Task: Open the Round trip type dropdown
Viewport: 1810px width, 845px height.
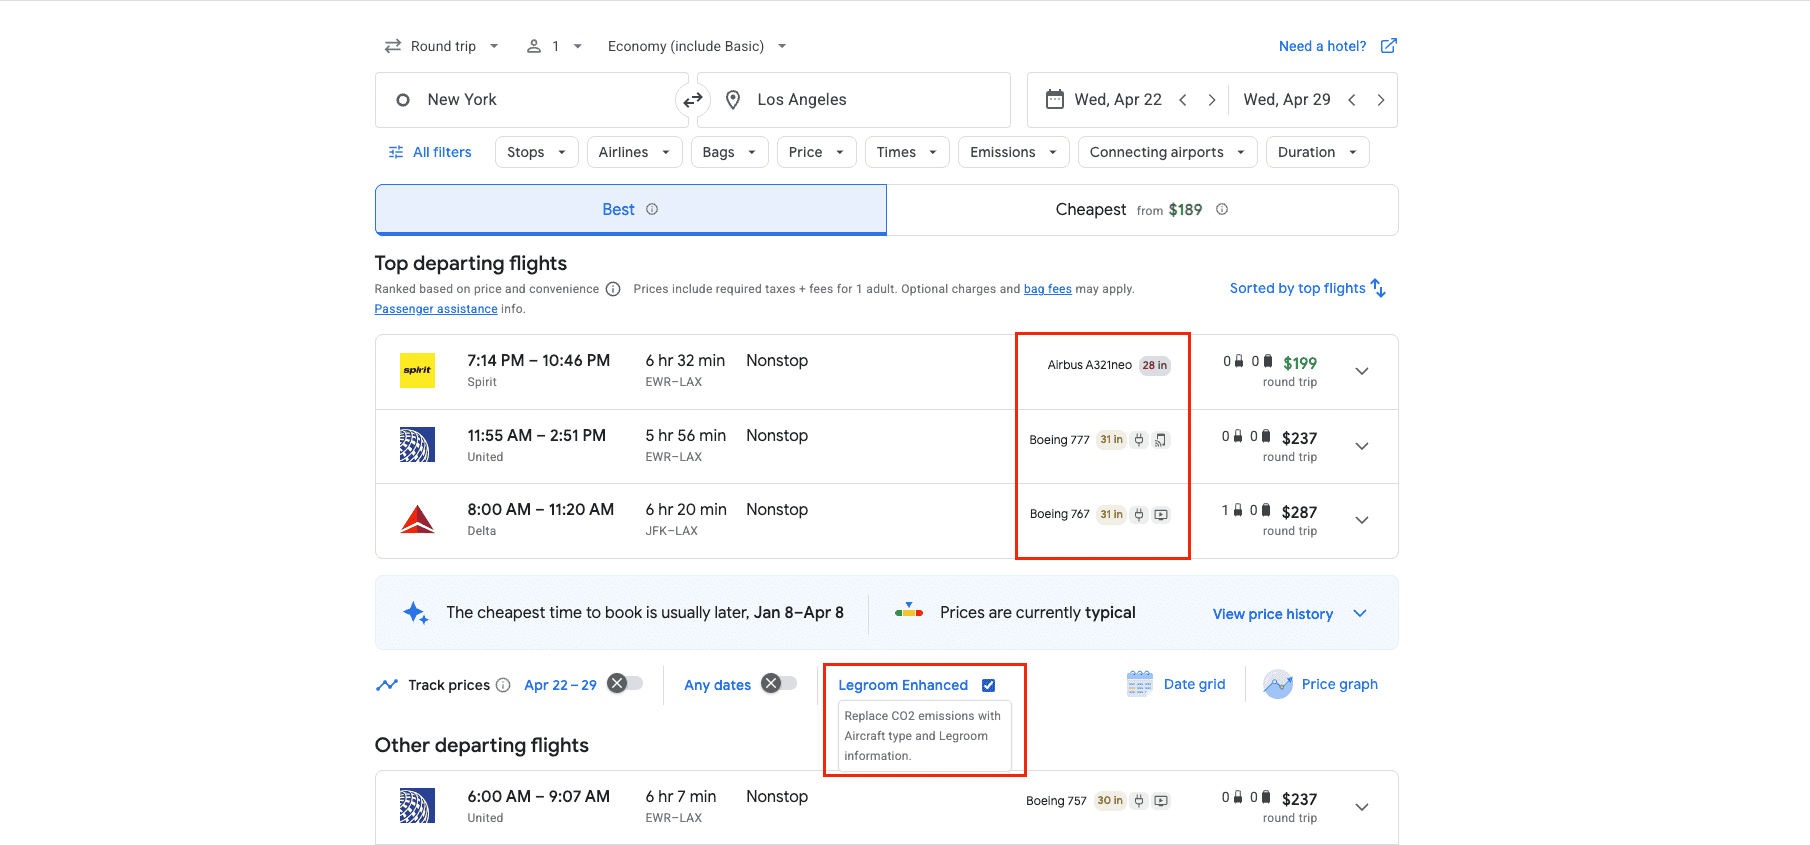Action: (x=441, y=46)
